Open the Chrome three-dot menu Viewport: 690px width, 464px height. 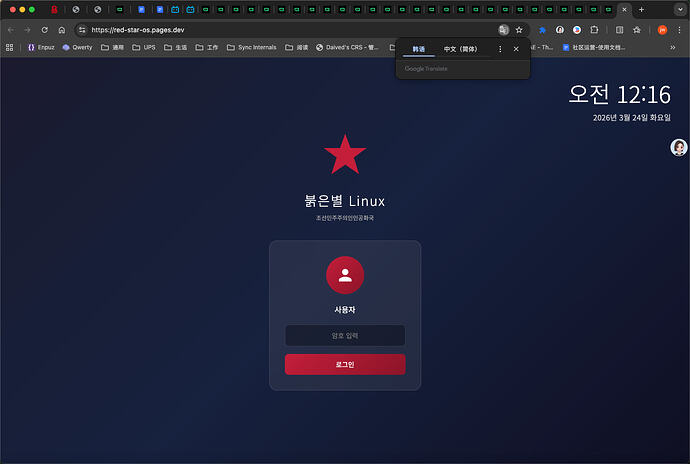[x=679, y=30]
